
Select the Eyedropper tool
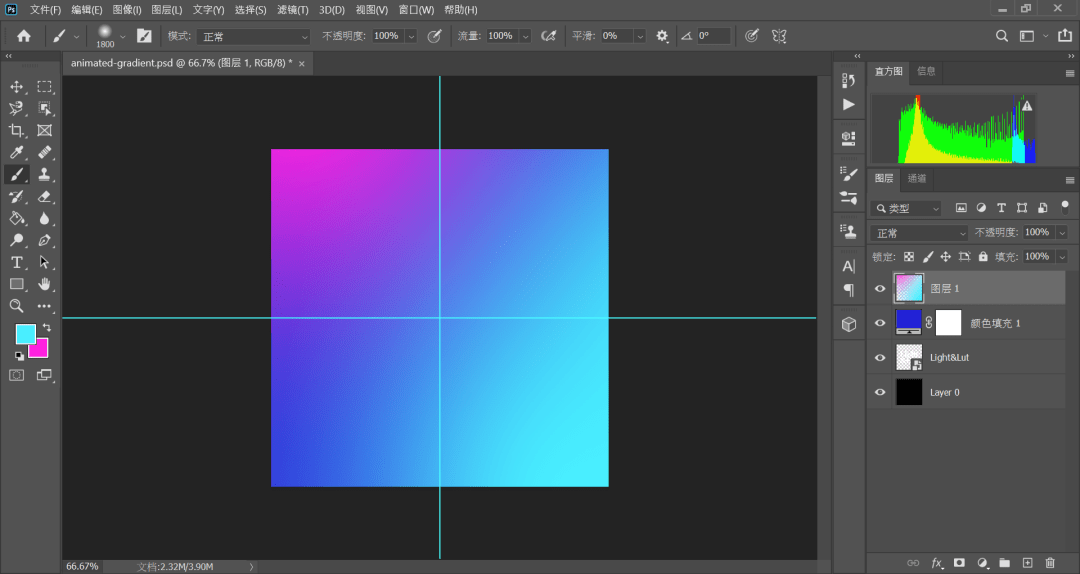click(x=17, y=152)
